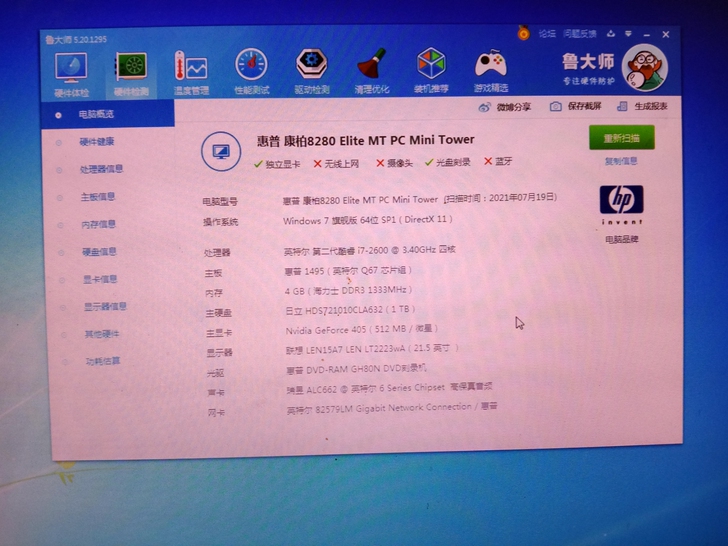Open 装机推荐 cube icon
The height and width of the screenshot is (546, 728).
pos(431,70)
